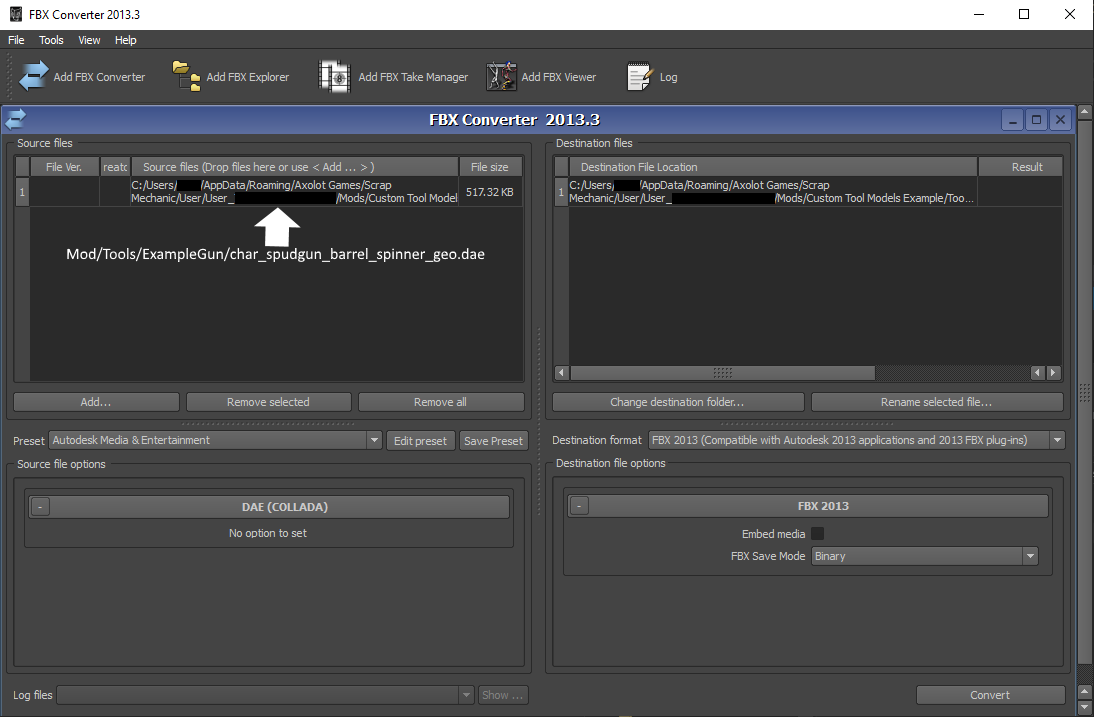
Task: Click the Destination files scroll left arrow at the far left
Action: (x=561, y=373)
